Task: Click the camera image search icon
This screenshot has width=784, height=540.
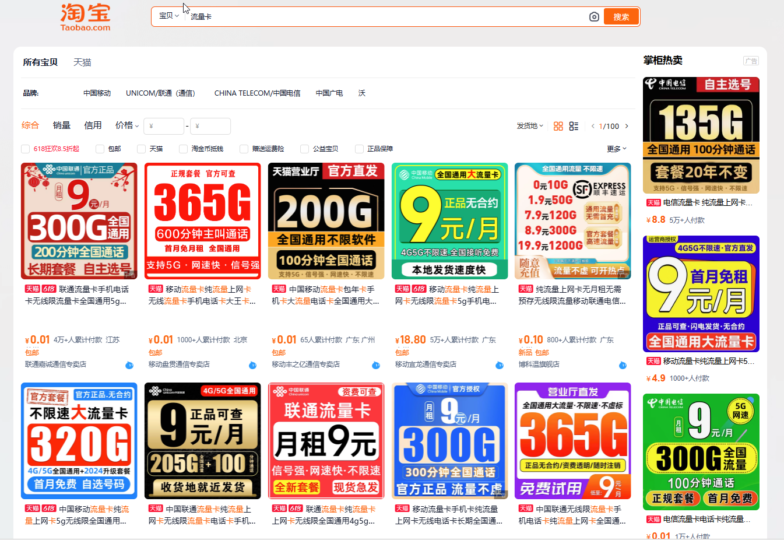Action: 594,17
